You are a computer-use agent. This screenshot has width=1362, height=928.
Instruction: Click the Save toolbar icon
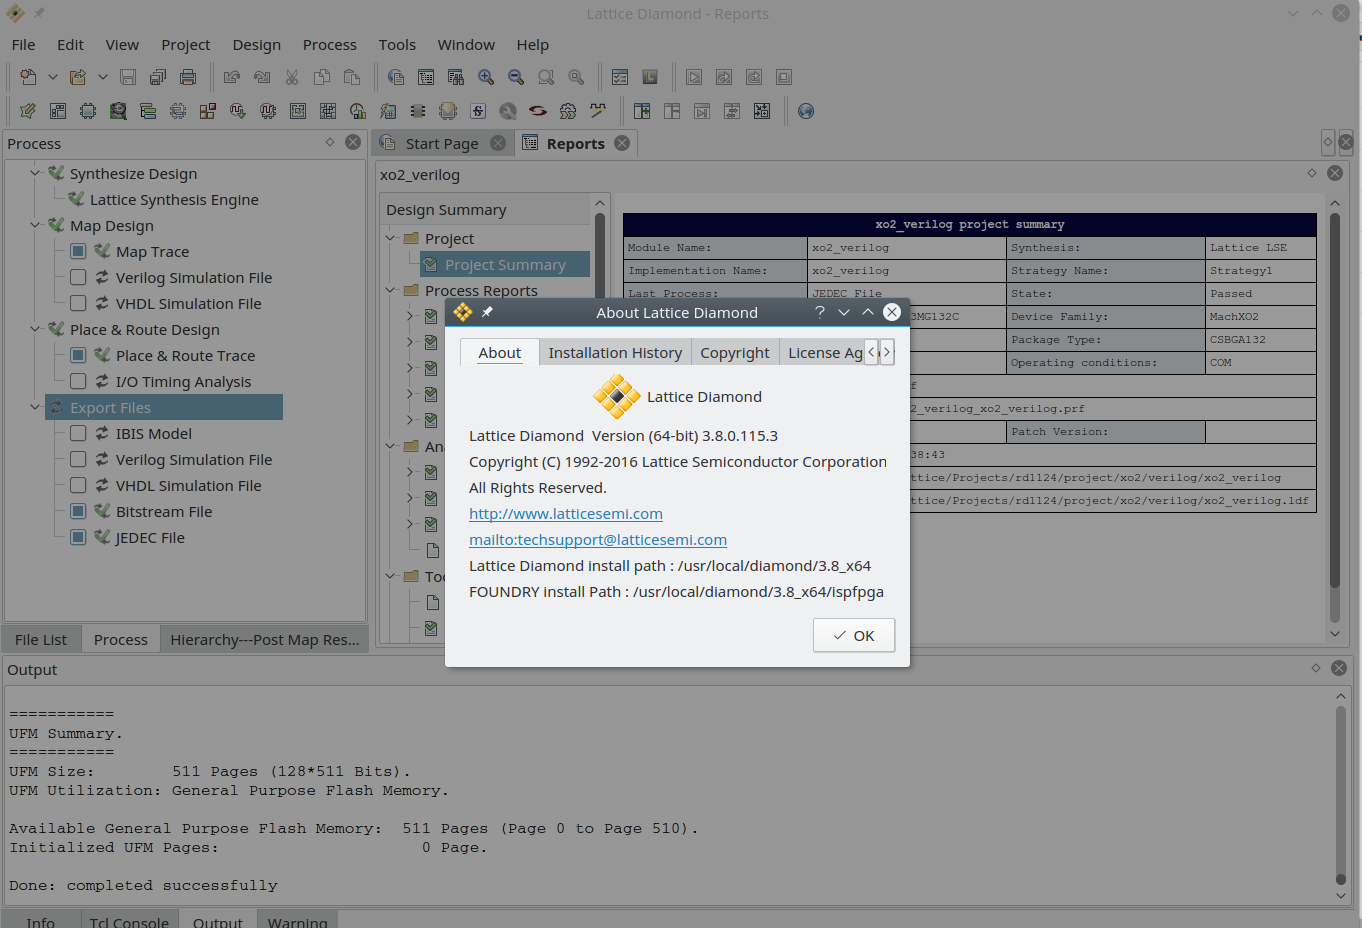point(128,77)
